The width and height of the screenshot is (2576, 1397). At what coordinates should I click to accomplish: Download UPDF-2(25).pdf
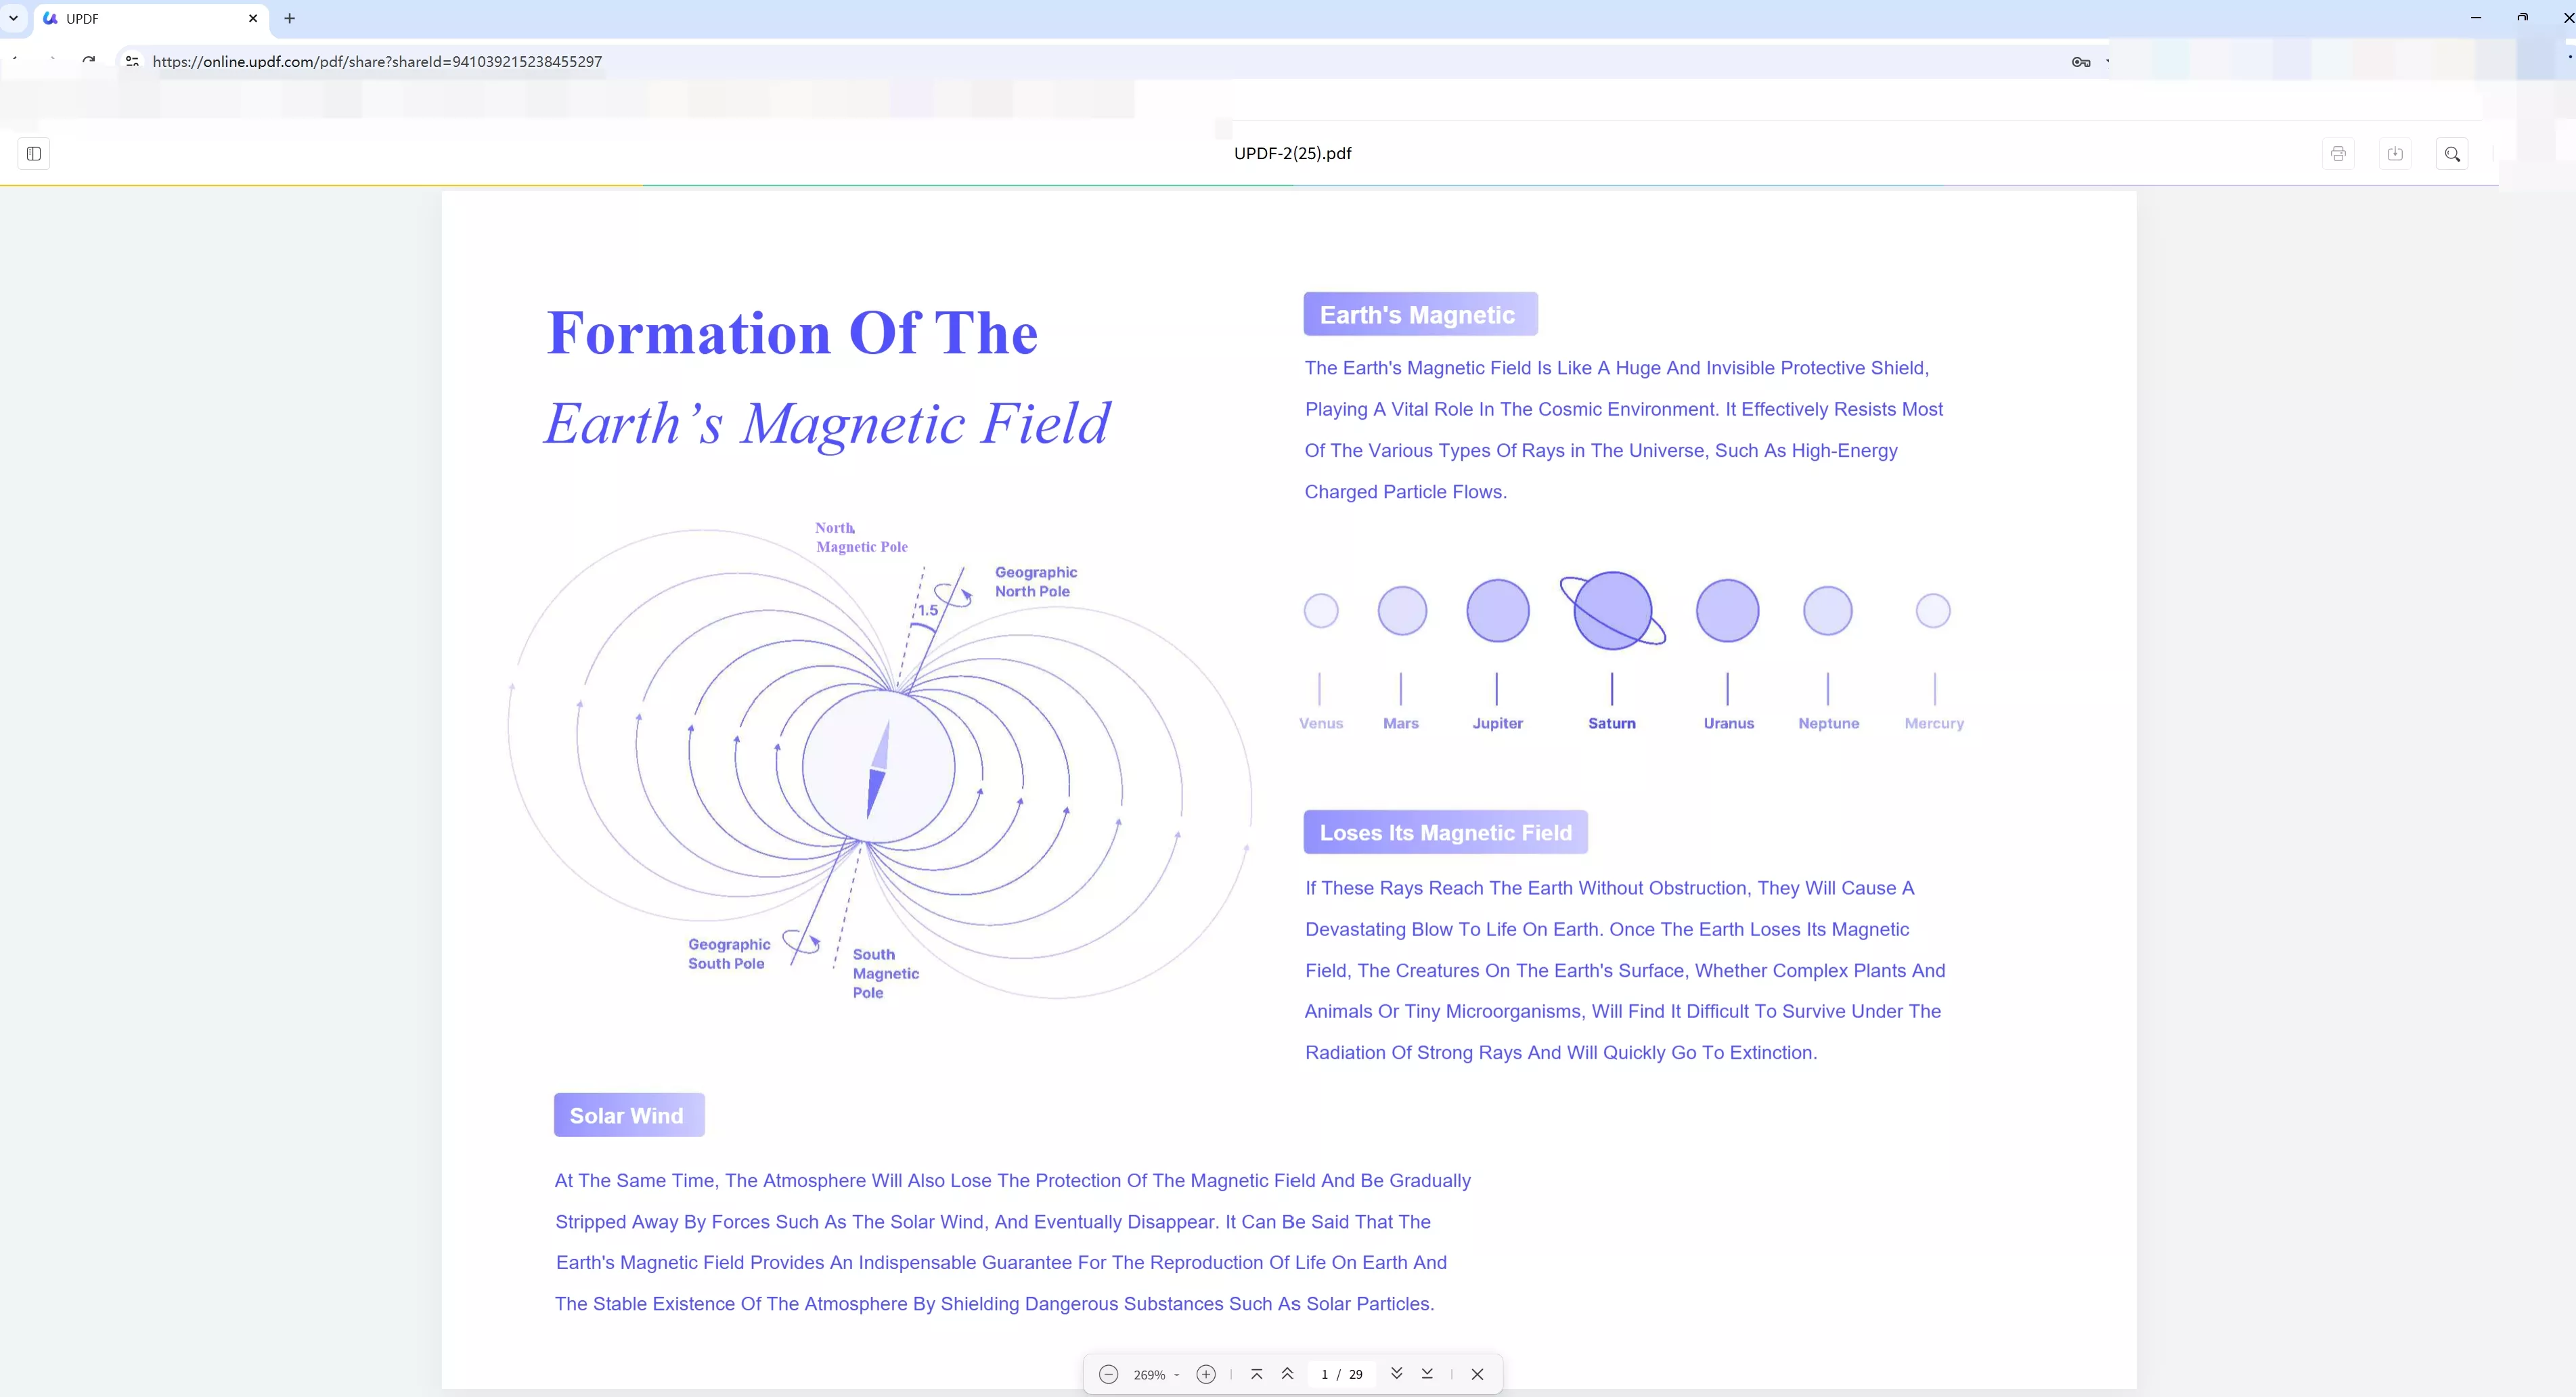tap(2396, 153)
